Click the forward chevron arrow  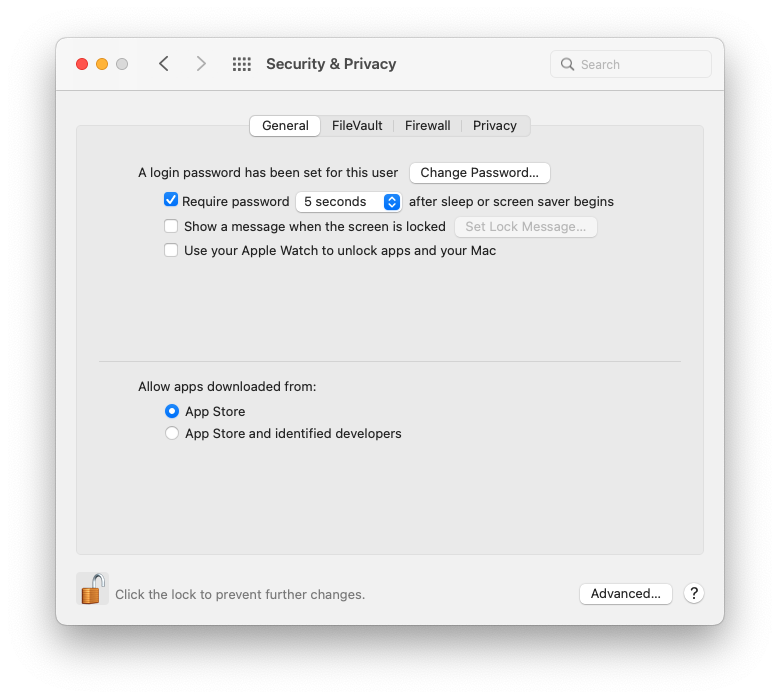tap(201, 64)
